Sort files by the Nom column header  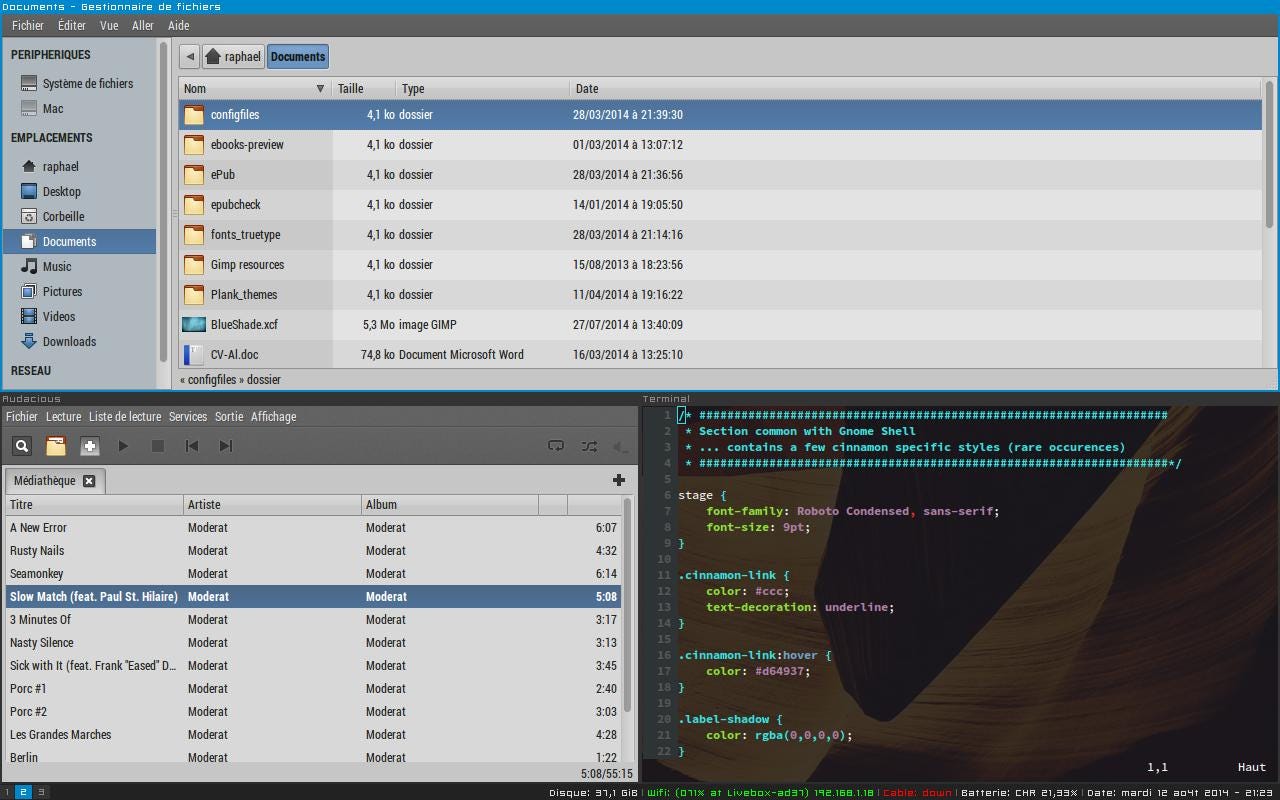click(256, 89)
